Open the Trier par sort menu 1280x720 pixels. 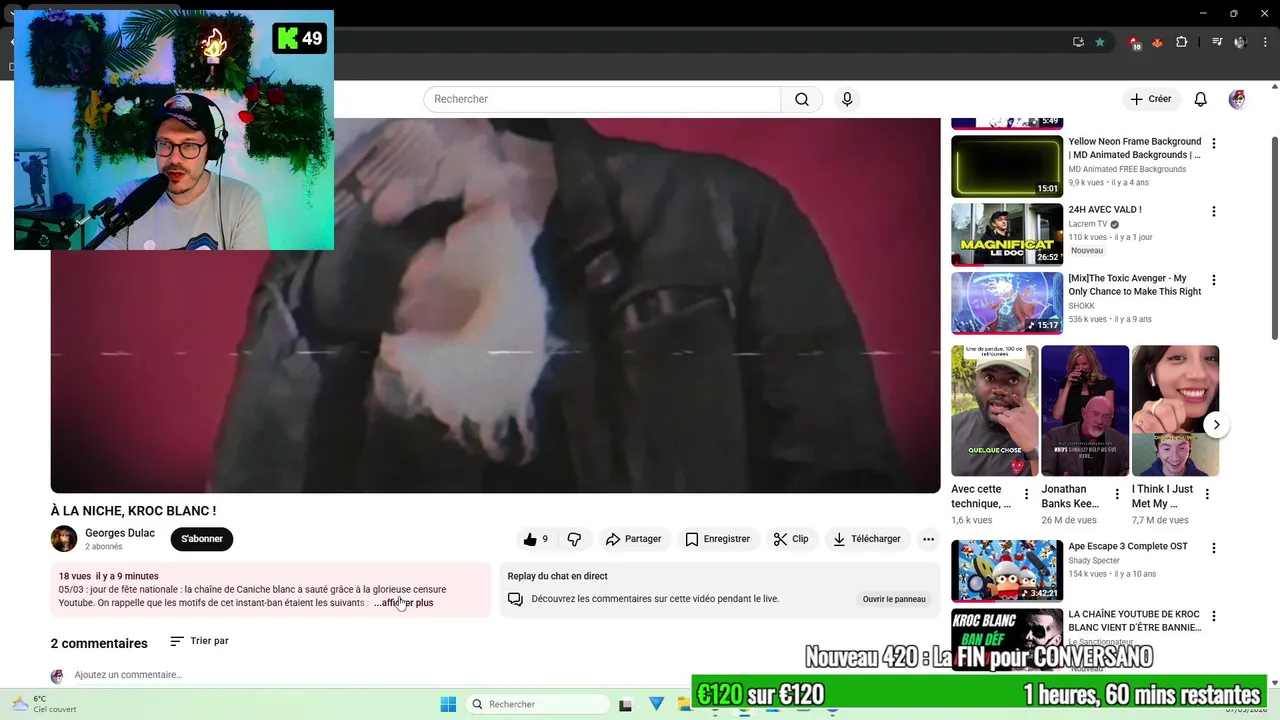click(x=199, y=641)
